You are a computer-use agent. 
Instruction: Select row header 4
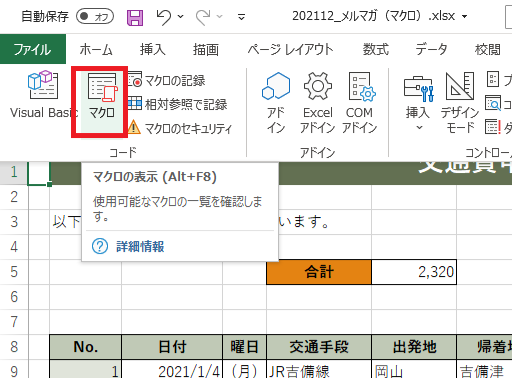[14, 247]
